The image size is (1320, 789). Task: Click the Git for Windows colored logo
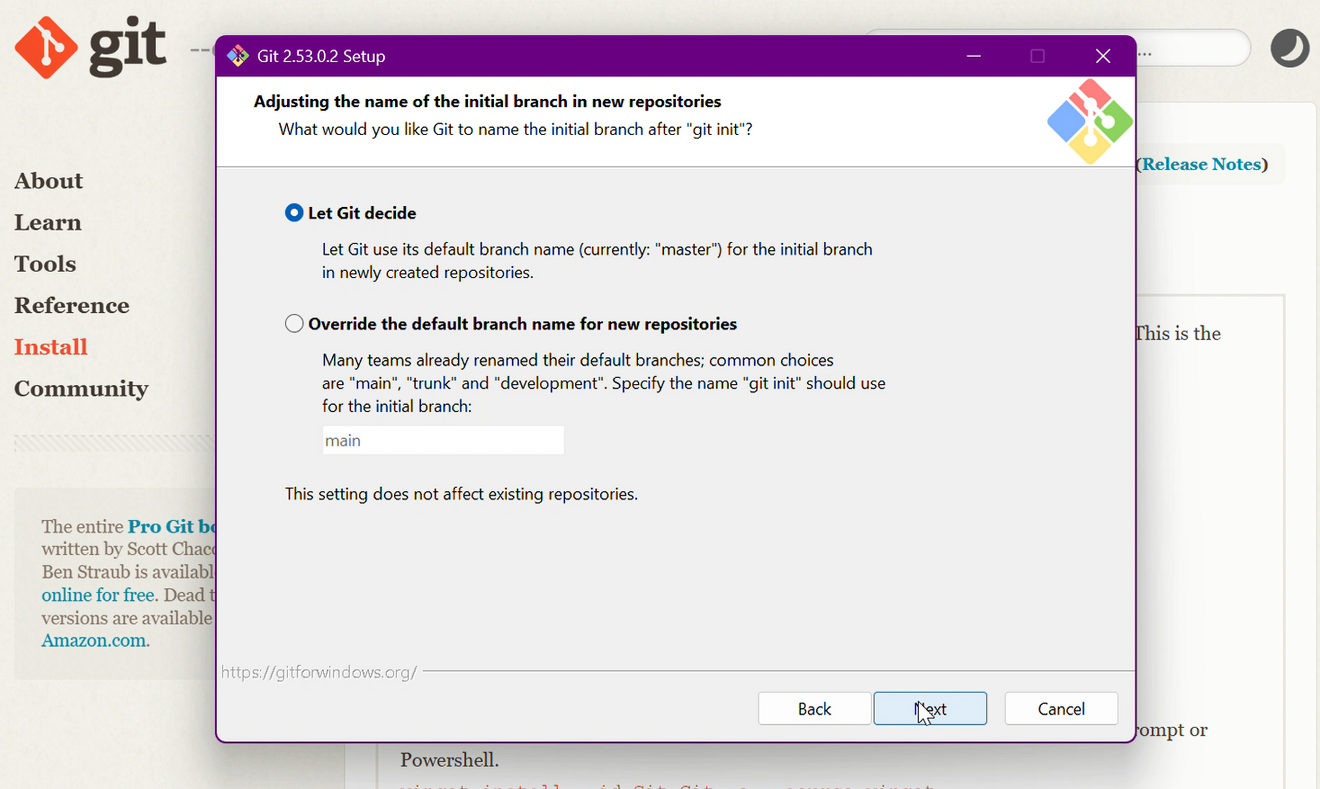pyautogui.click(x=1090, y=122)
